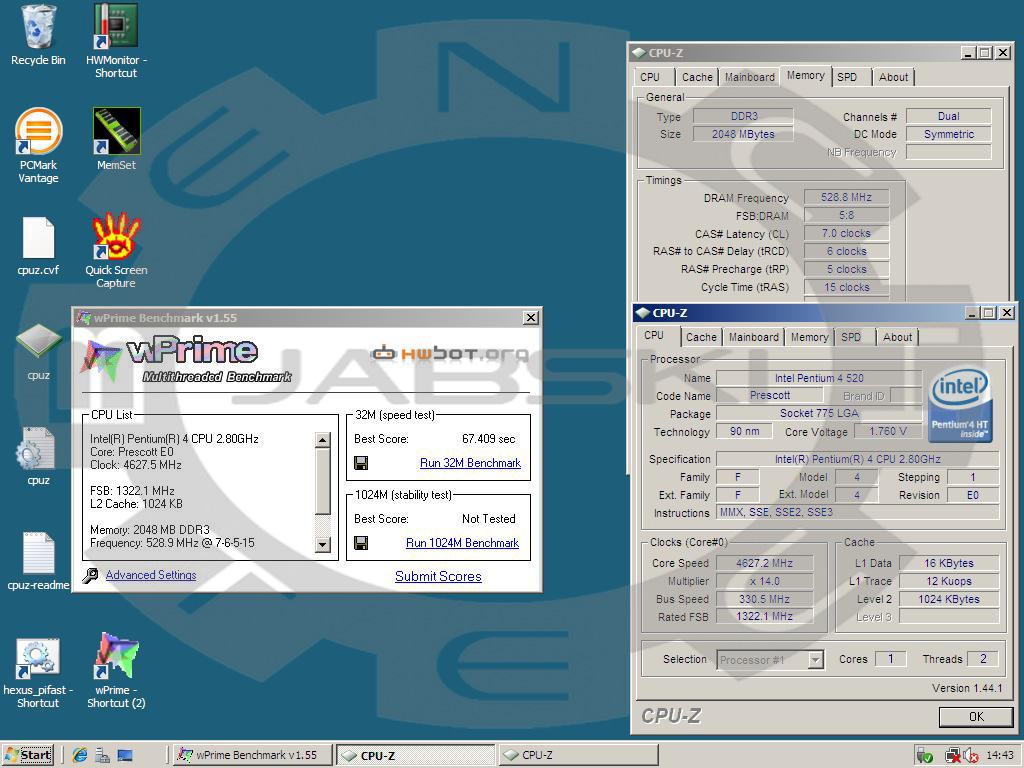Click CPU List scrollbar down arrow
The height and width of the screenshot is (768, 1024).
coord(323,544)
